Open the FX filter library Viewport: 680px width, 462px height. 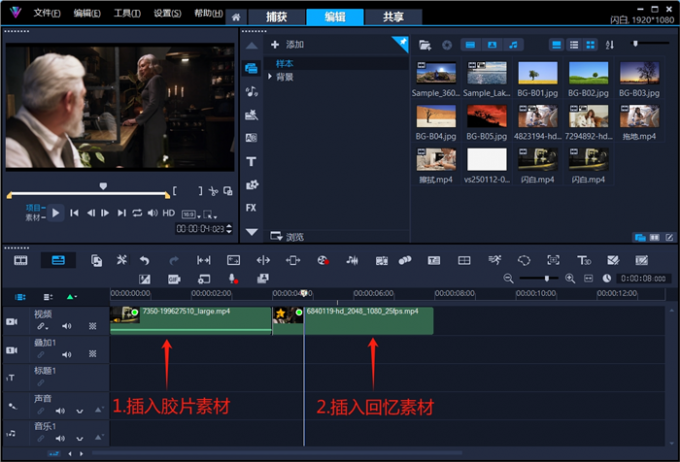click(x=251, y=208)
